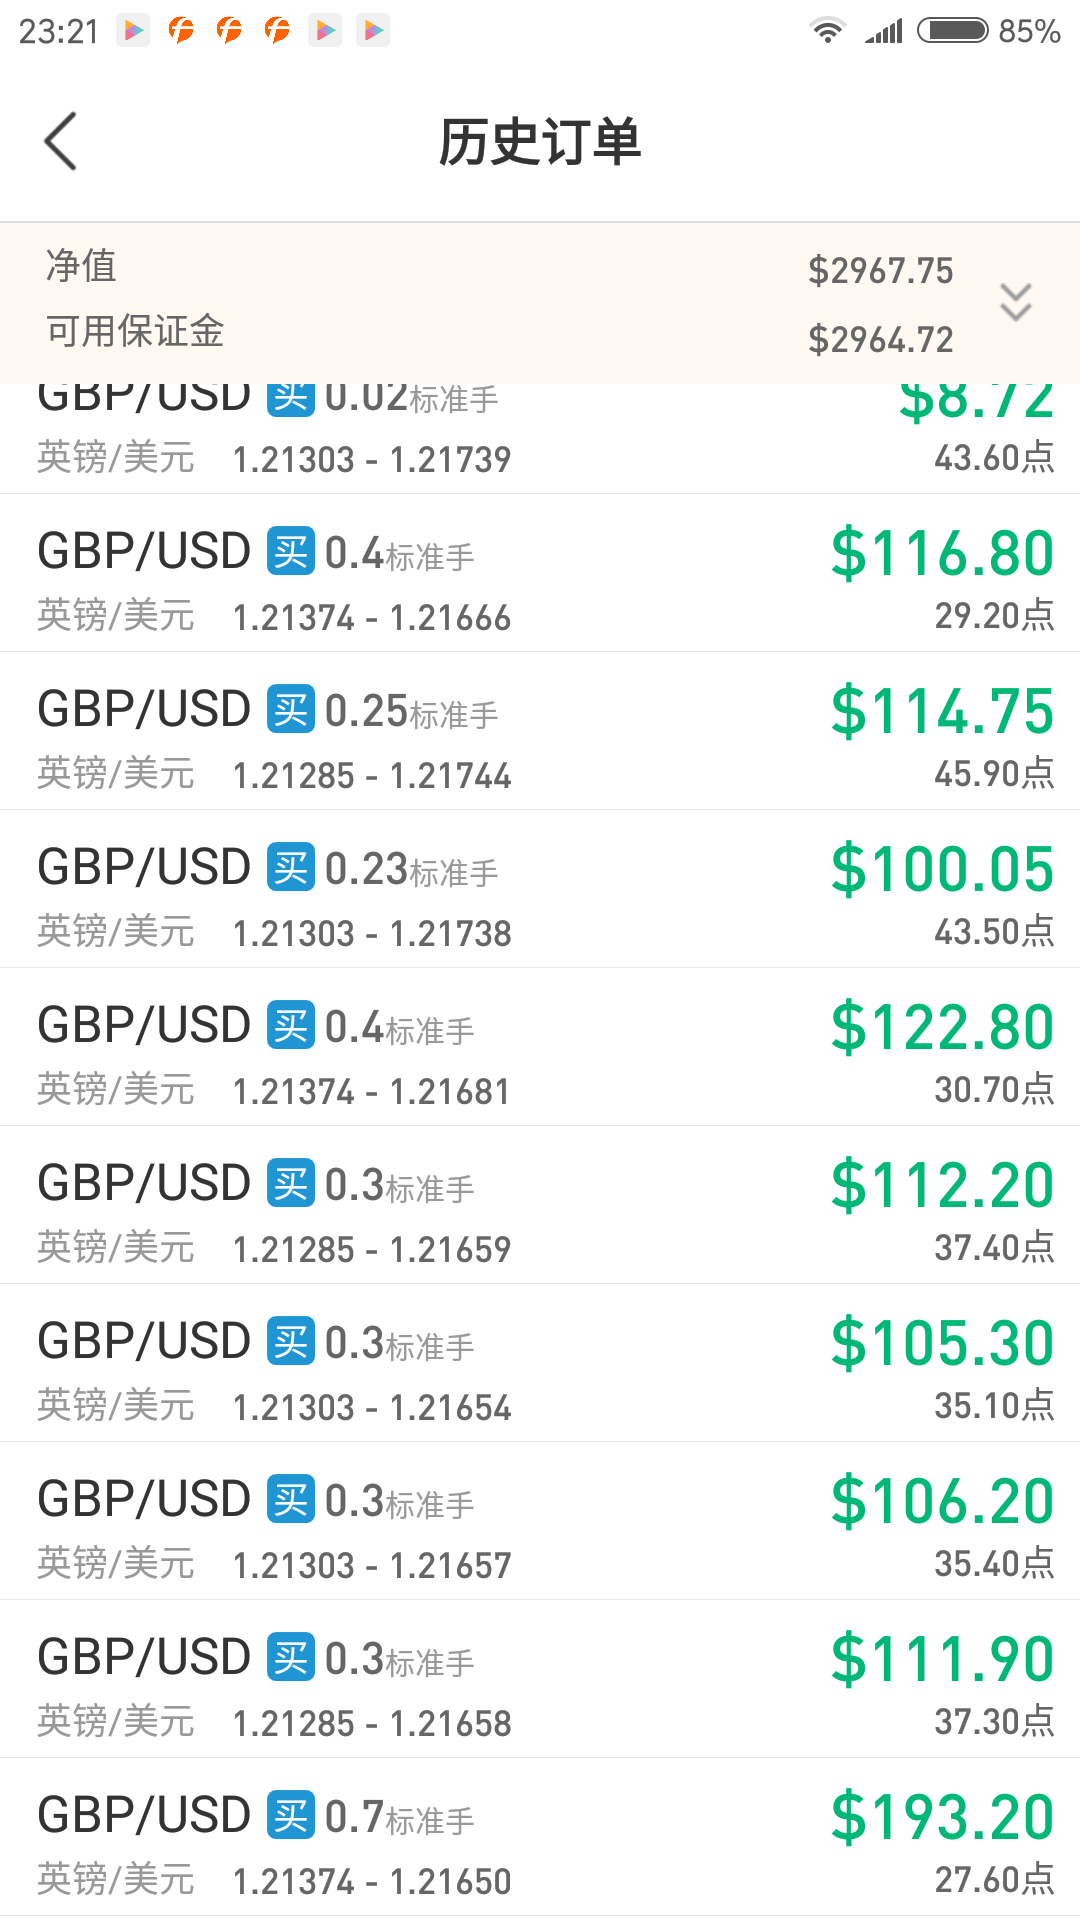Tap battery icon in status bar
Image resolution: width=1080 pixels, height=1920 pixels.
953,31
